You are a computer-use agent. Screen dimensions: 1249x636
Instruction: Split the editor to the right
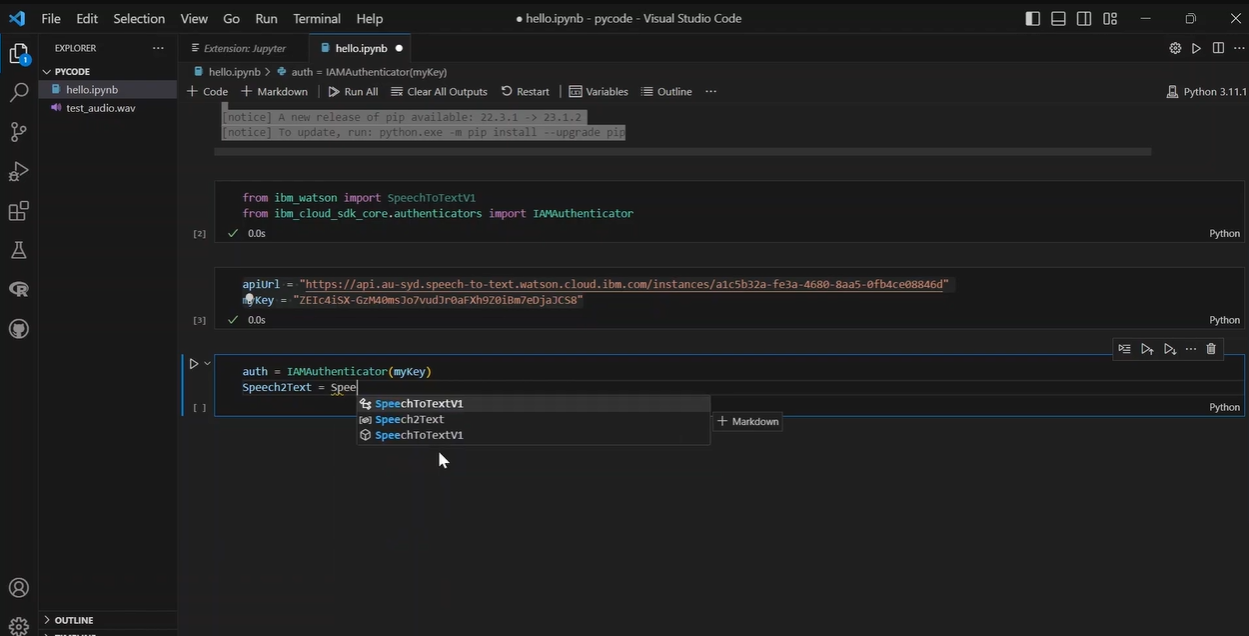1218,48
